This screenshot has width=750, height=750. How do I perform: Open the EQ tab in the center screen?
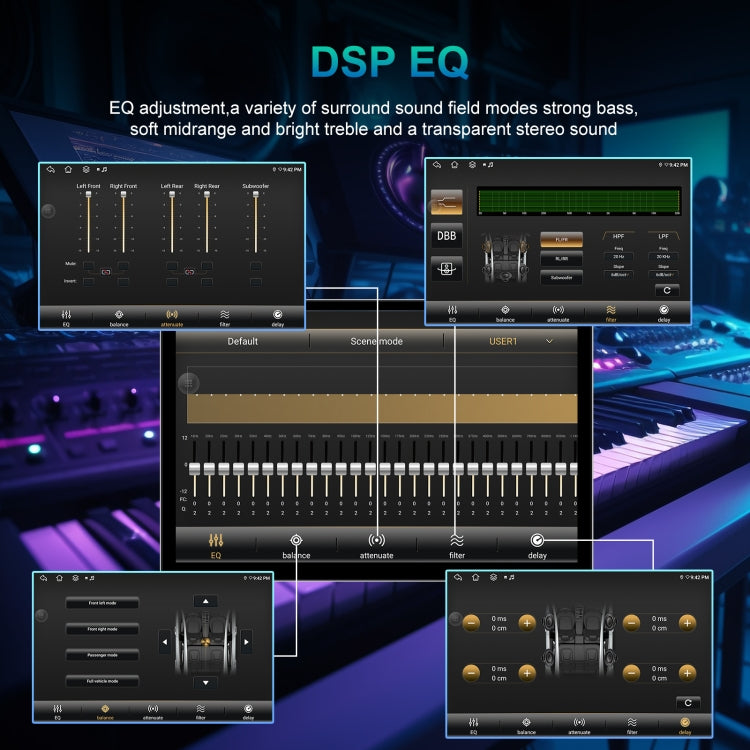[215, 545]
